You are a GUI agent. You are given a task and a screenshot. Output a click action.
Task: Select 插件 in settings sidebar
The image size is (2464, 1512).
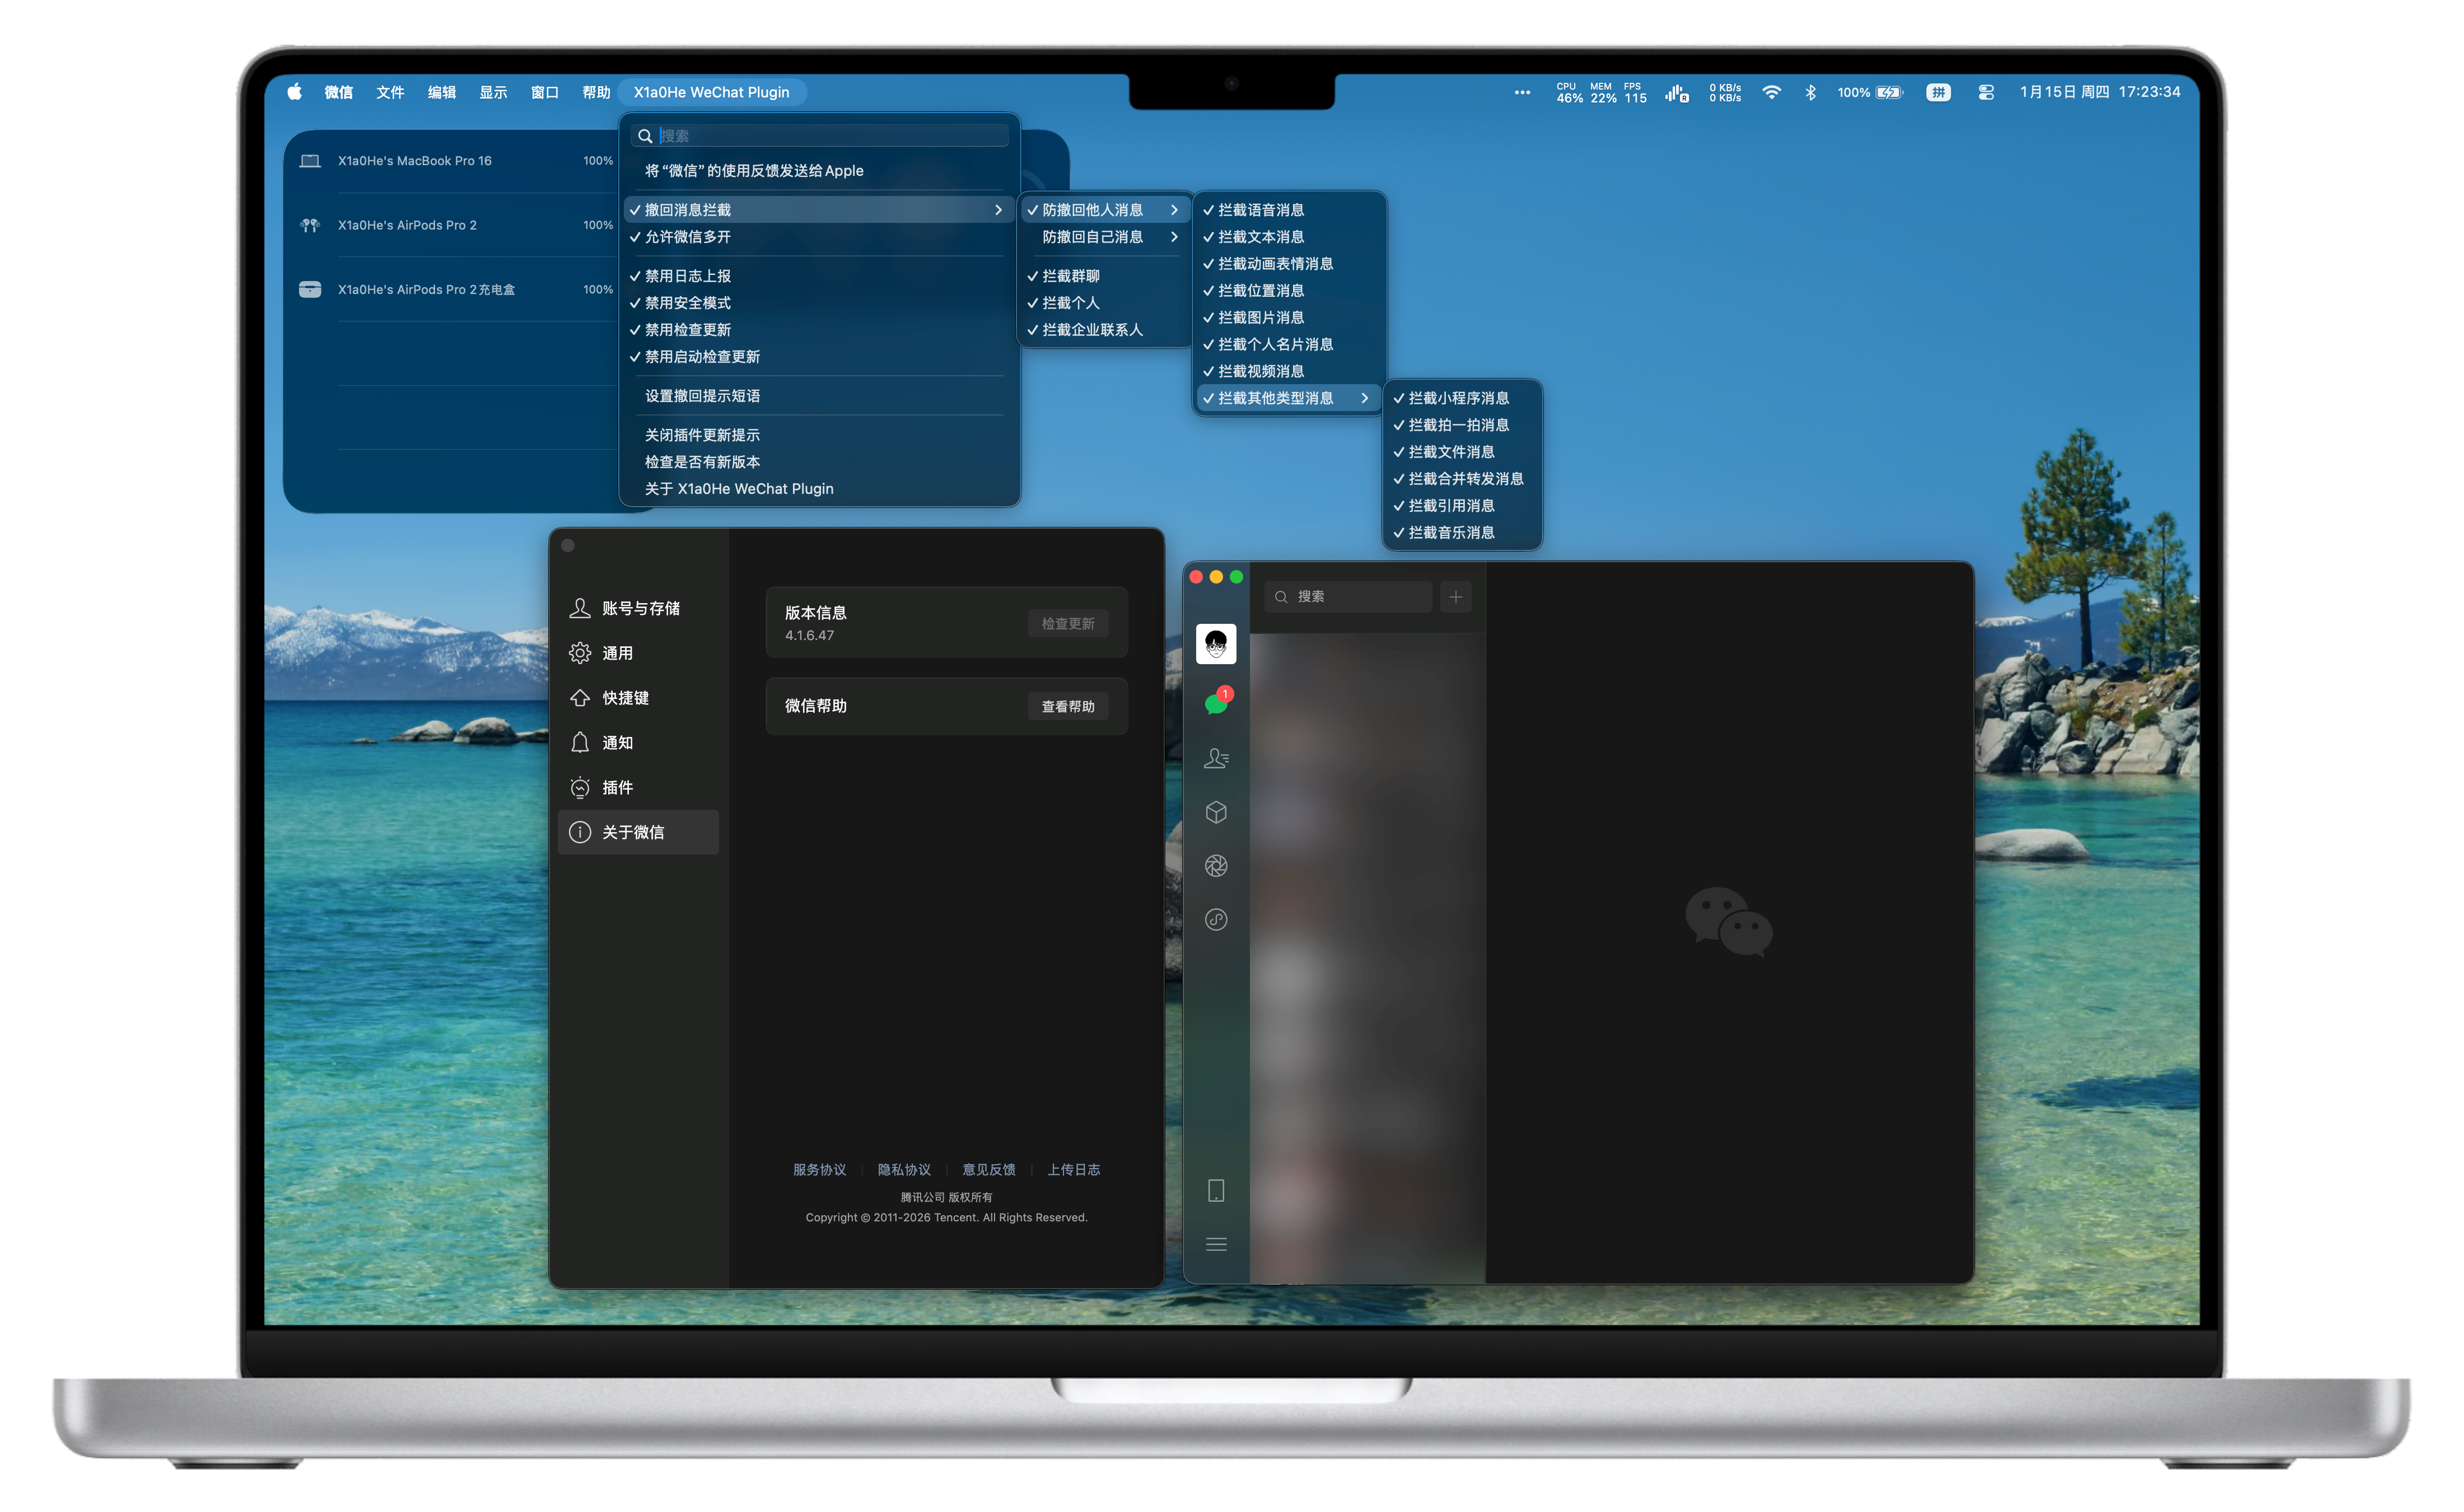617,788
